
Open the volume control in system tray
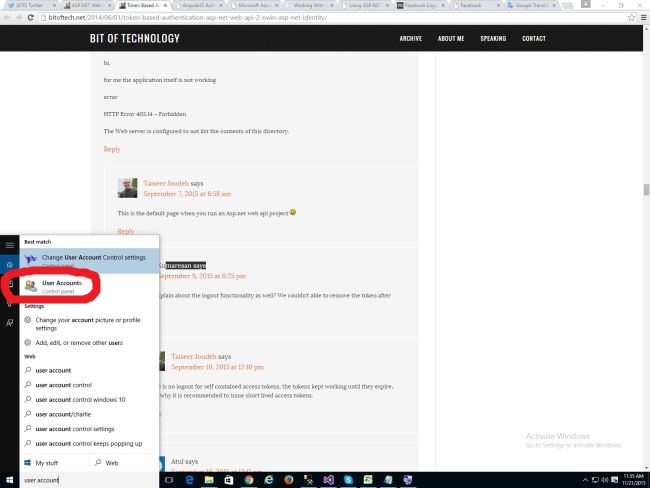605,480
